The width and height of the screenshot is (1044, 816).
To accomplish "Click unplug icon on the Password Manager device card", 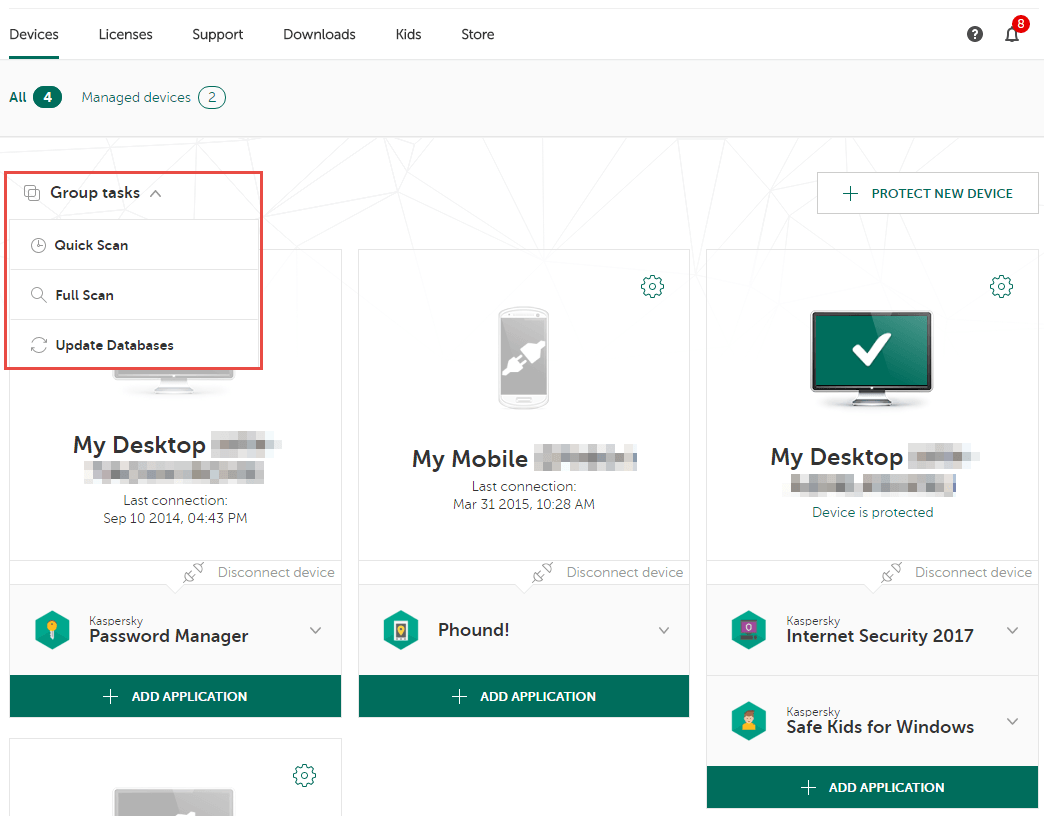I will tap(193, 572).
